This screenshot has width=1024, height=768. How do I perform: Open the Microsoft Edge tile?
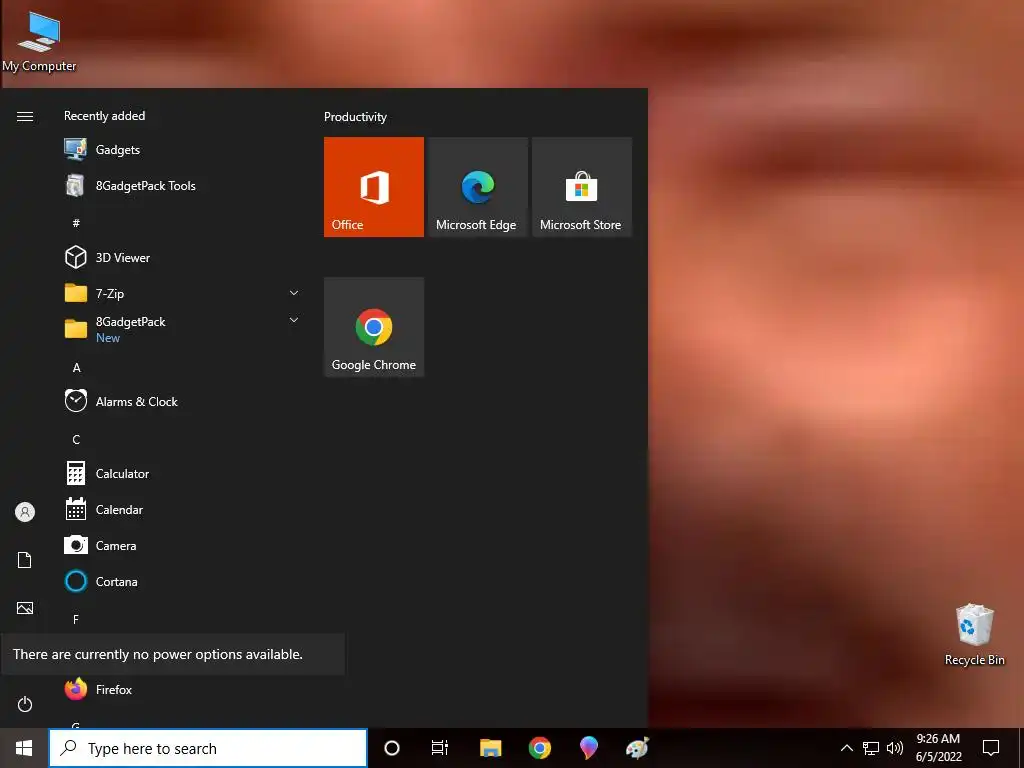click(477, 187)
